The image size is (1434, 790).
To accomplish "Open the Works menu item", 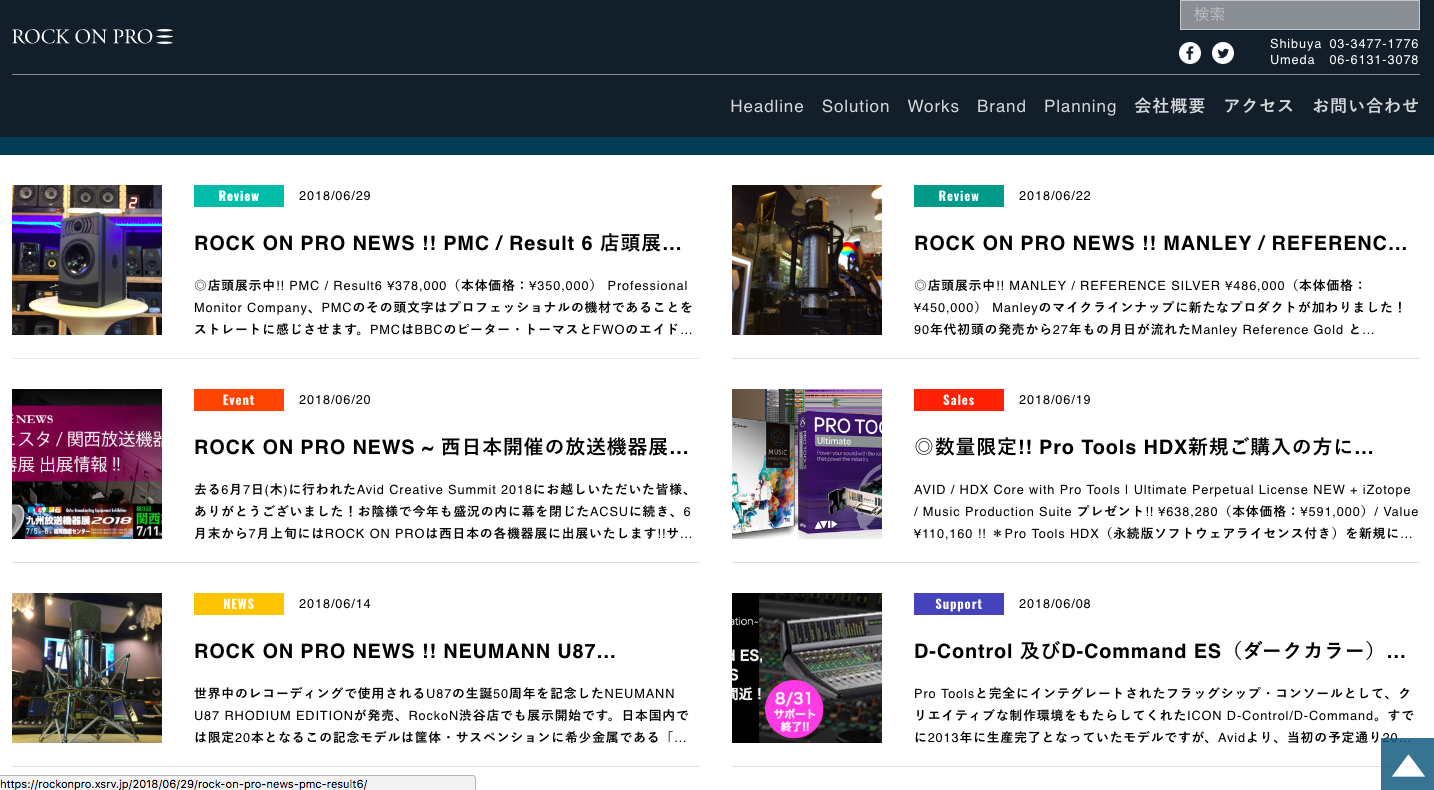I will (x=933, y=106).
